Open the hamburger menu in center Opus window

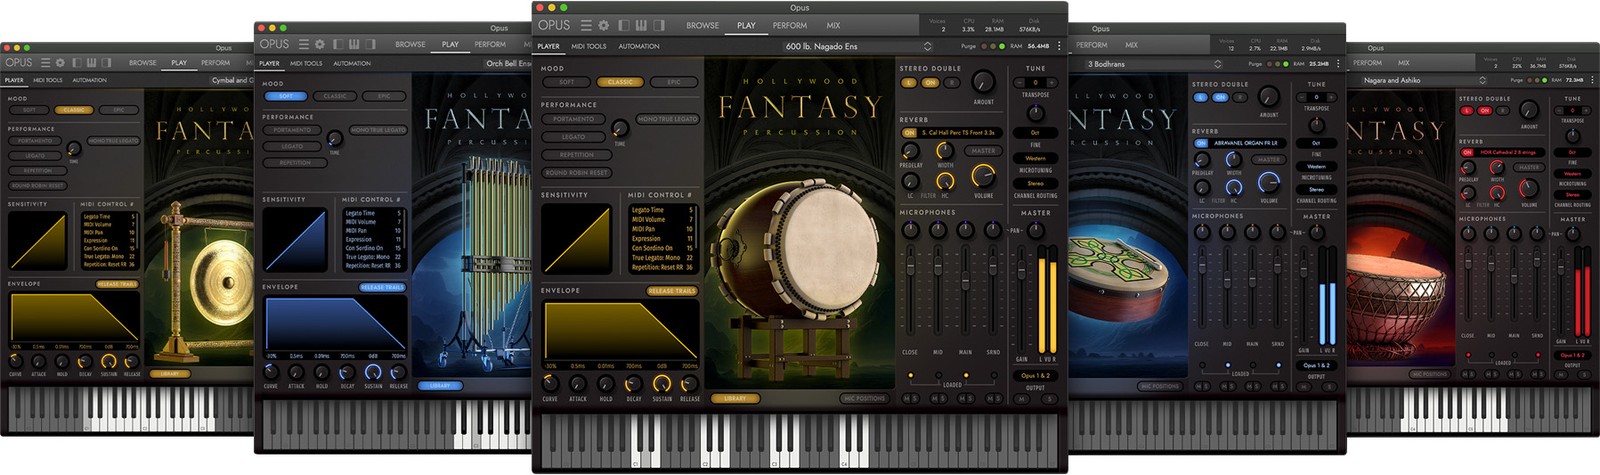coord(586,25)
